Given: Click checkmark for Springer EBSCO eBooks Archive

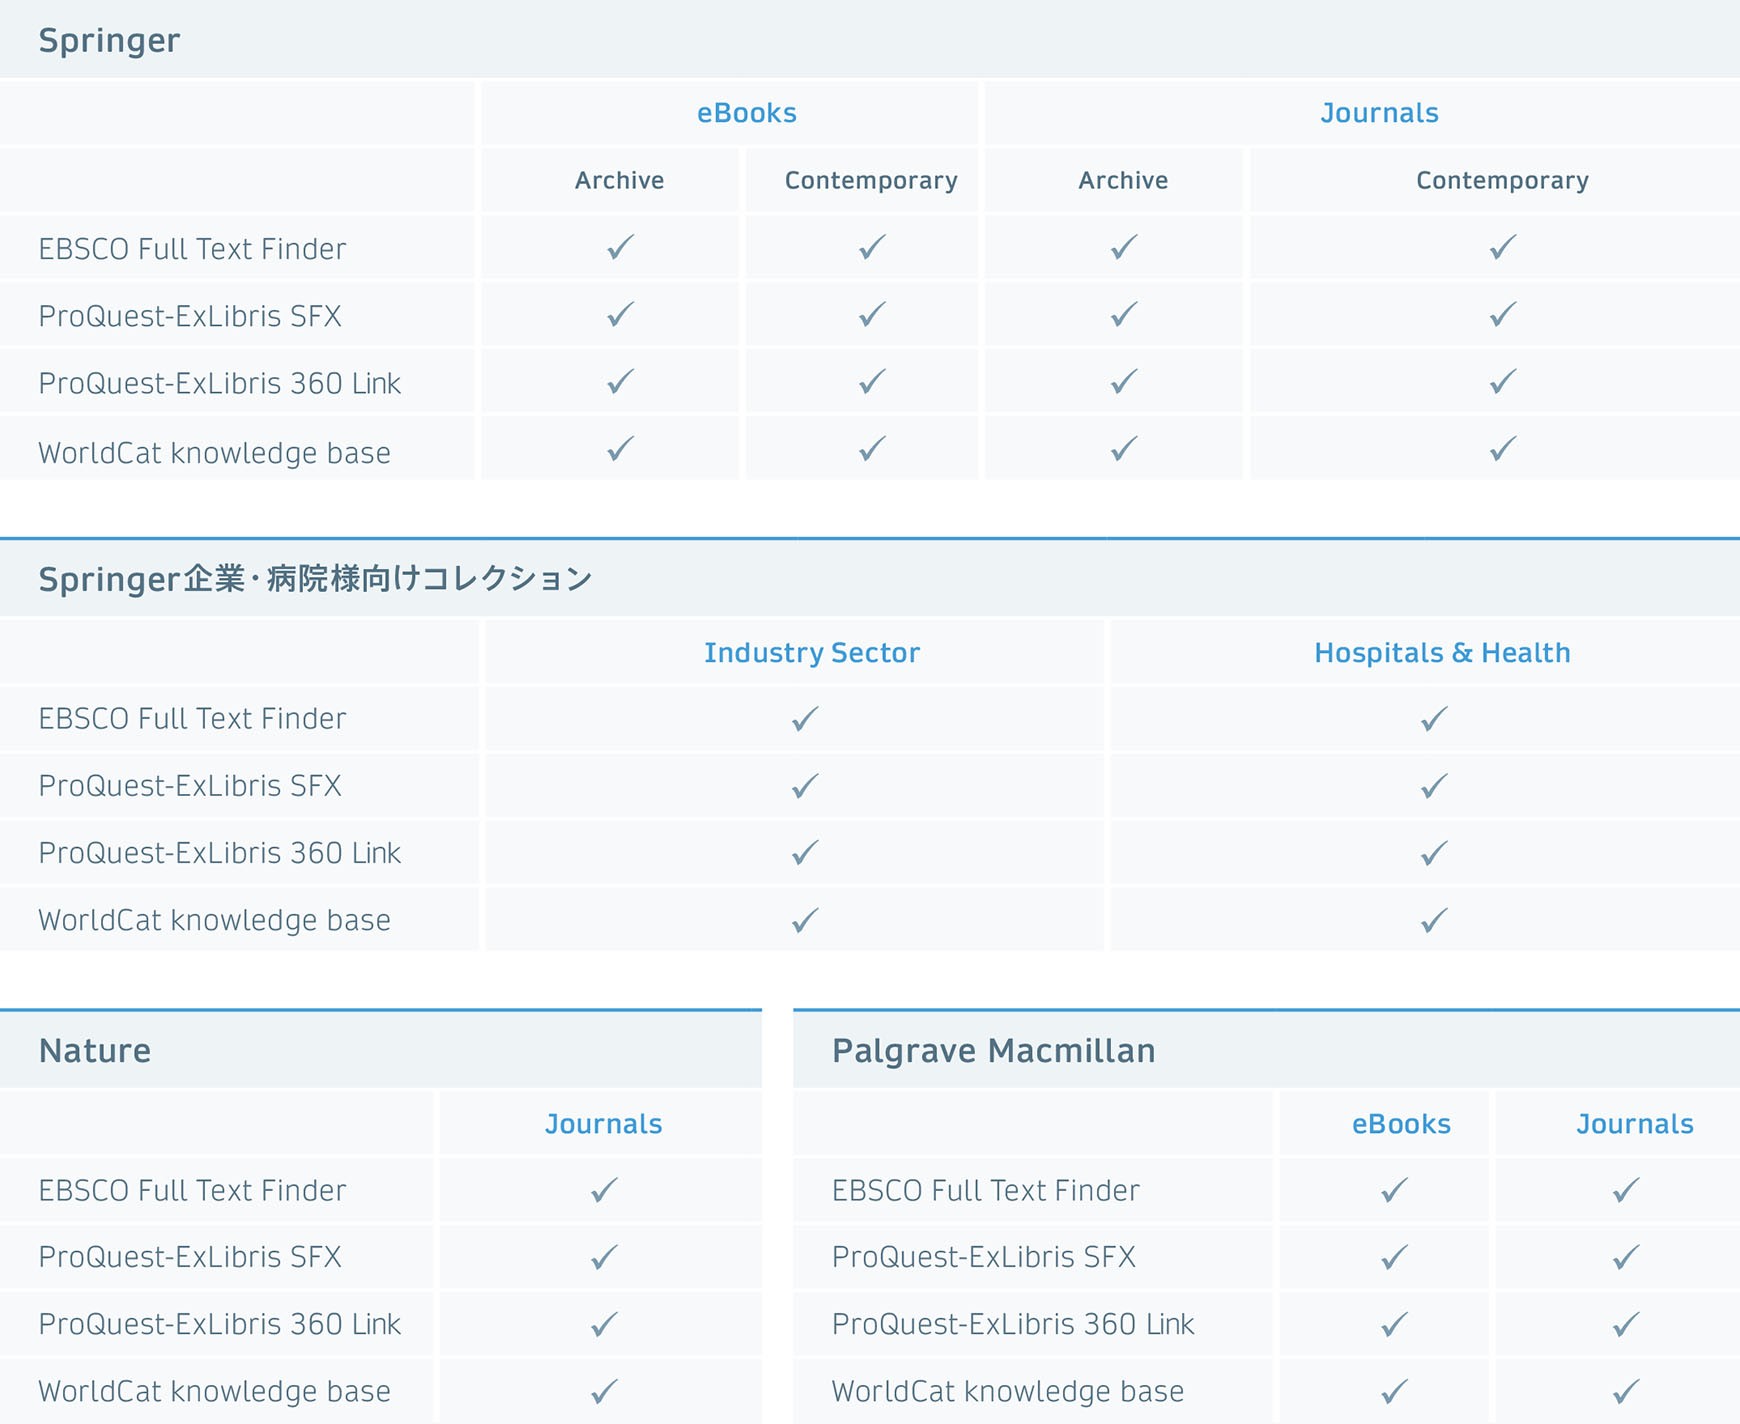Looking at the screenshot, I should [621, 247].
